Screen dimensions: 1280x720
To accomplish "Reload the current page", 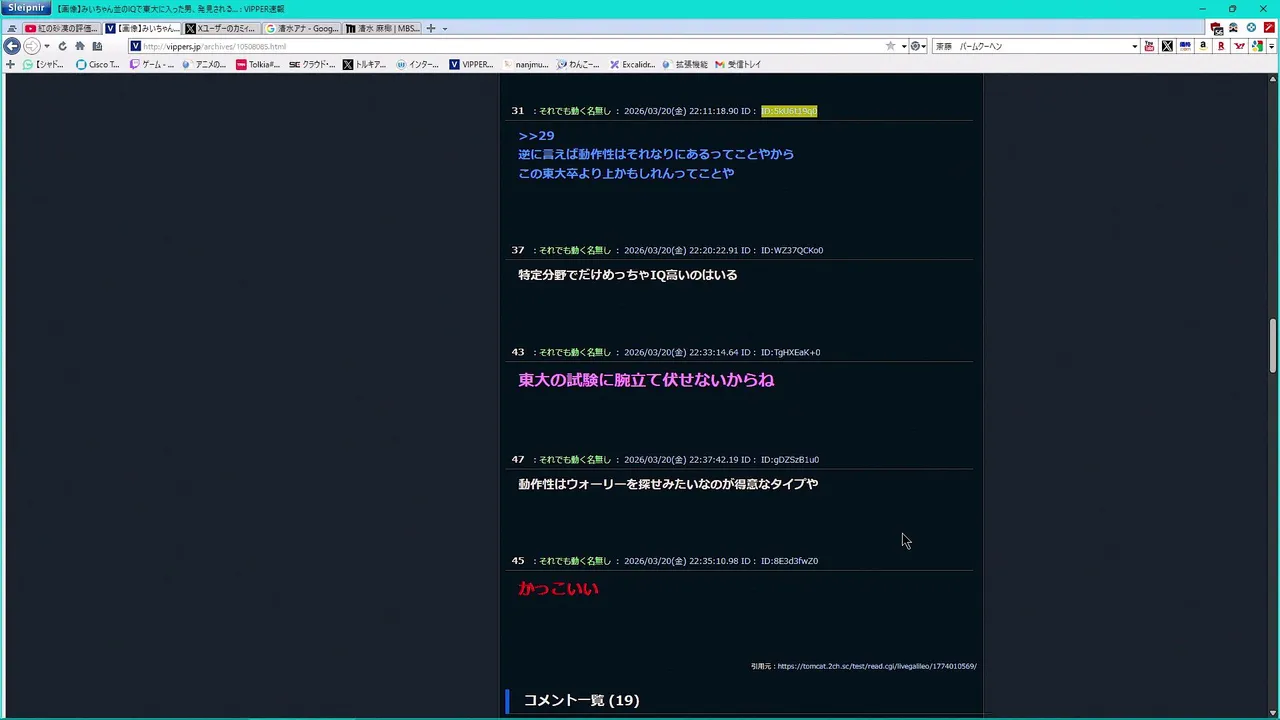I will pos(62,46).
